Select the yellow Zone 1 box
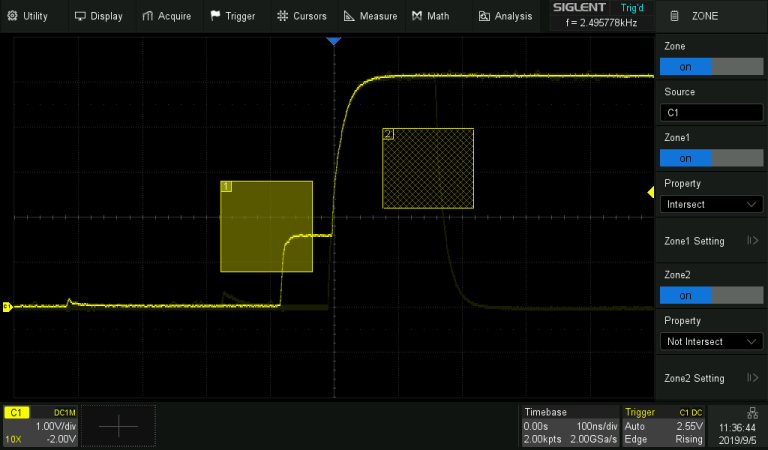Screen dimensions: 768x450 click(266, 226)
